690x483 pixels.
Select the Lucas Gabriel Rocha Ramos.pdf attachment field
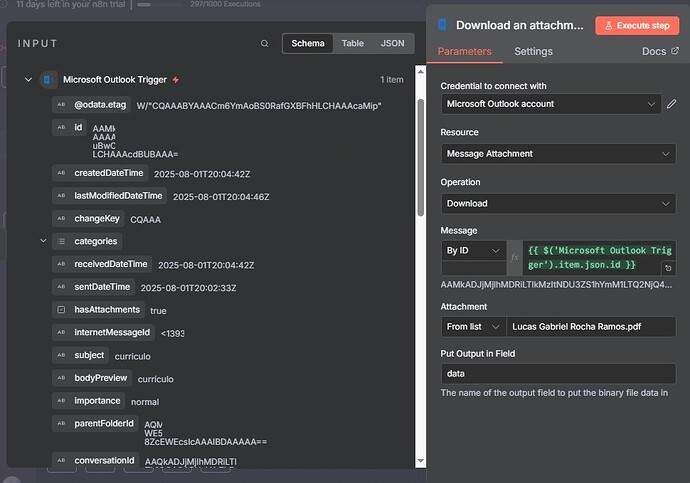pos(591,326)
